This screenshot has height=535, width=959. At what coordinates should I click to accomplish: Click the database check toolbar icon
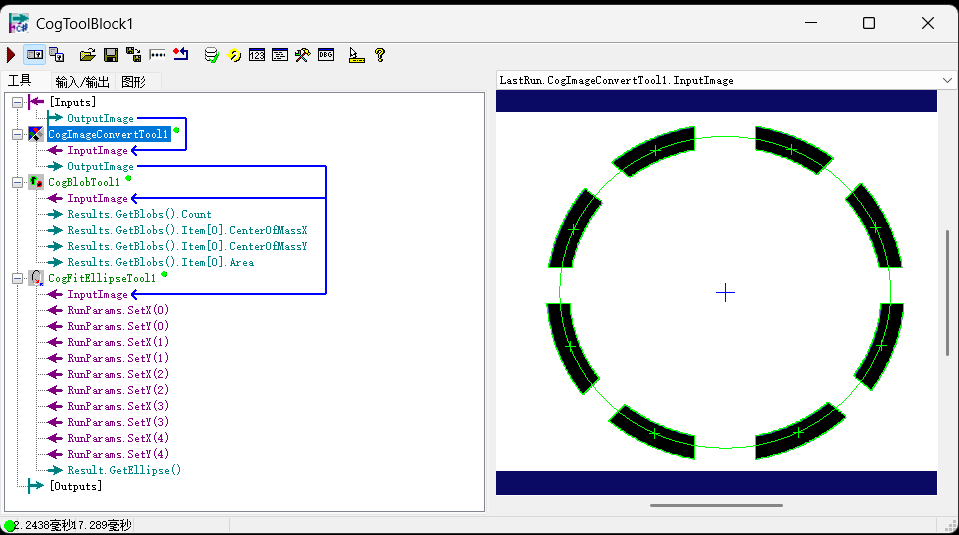211,55
